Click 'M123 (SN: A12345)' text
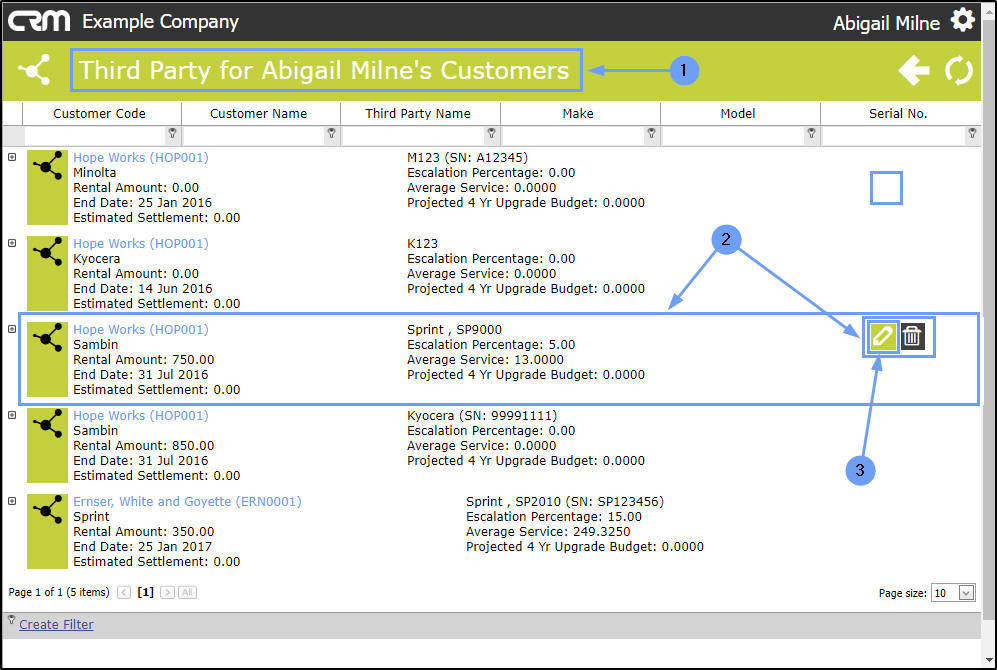This screenshot has height=670, width=997. (467, 157)
